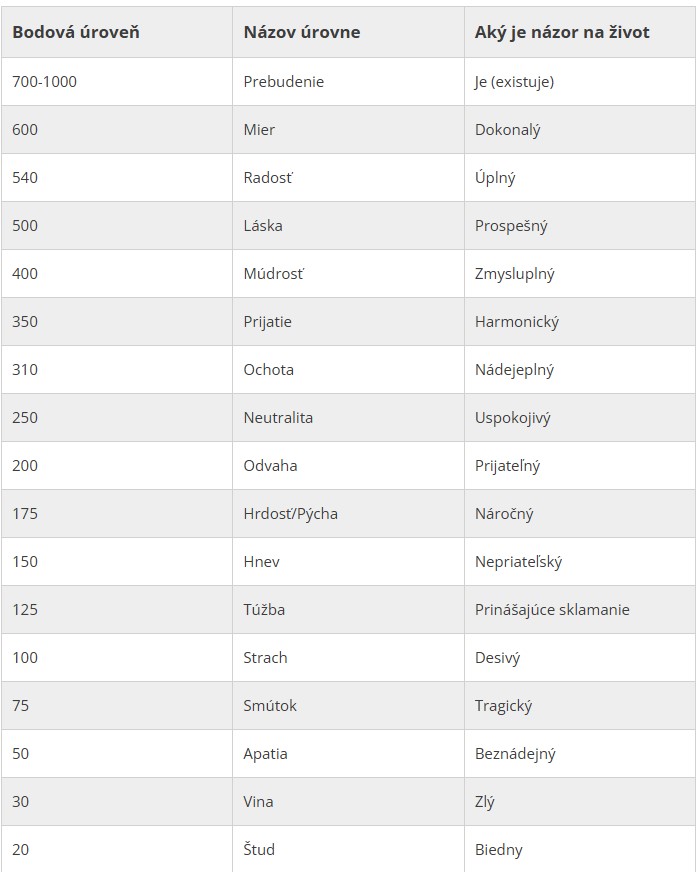Viewport: 700px width, 872px height.
Task: Click the 'Beznádejný' cell
Action: coord(580,754)
